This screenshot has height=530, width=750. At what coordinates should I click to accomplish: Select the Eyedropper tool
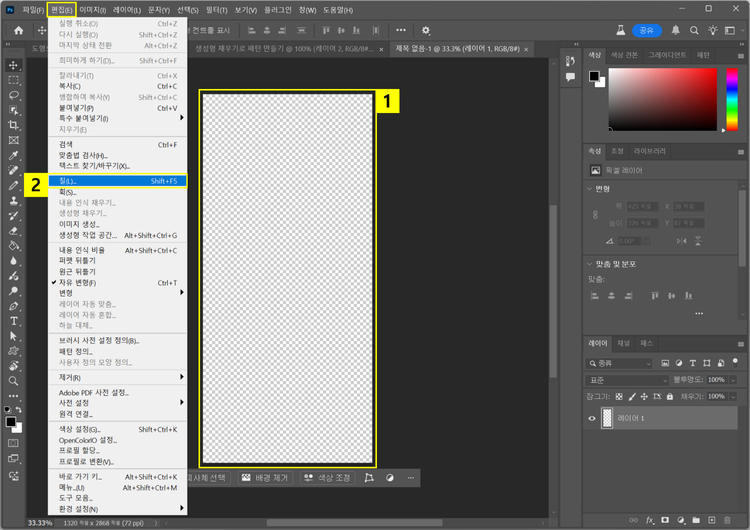[x=14, y=156]
